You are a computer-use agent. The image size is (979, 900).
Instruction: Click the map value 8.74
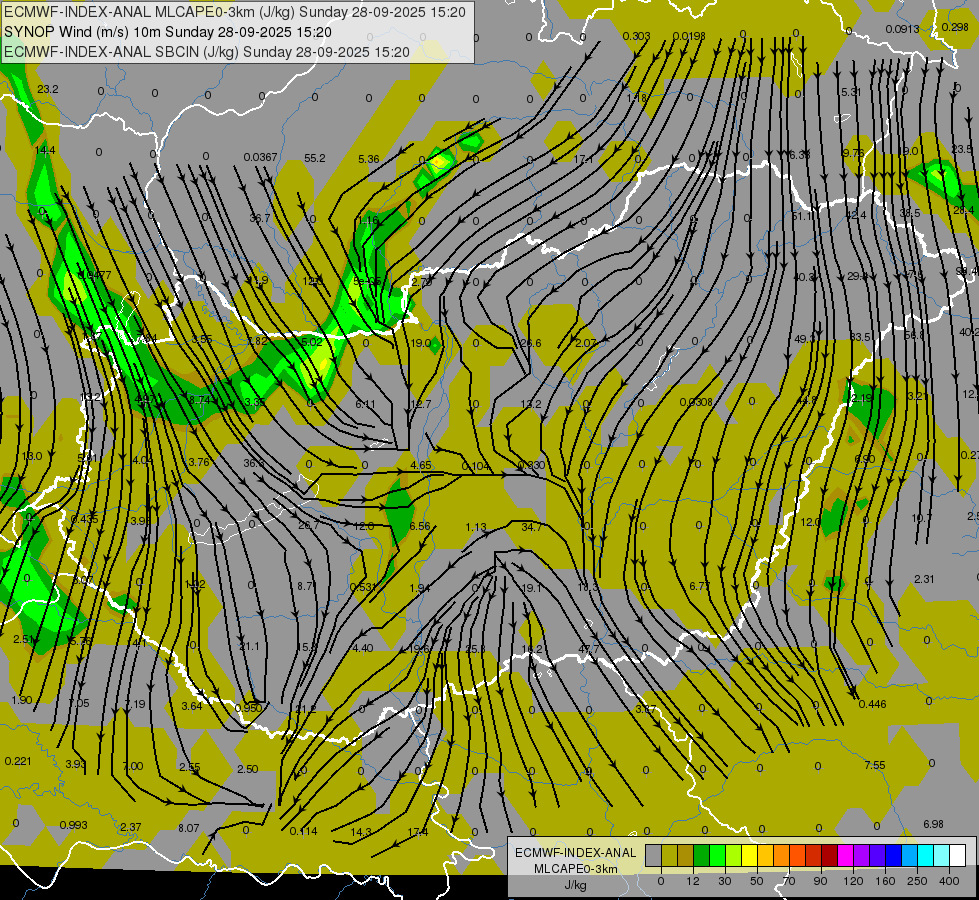[199, 400]
